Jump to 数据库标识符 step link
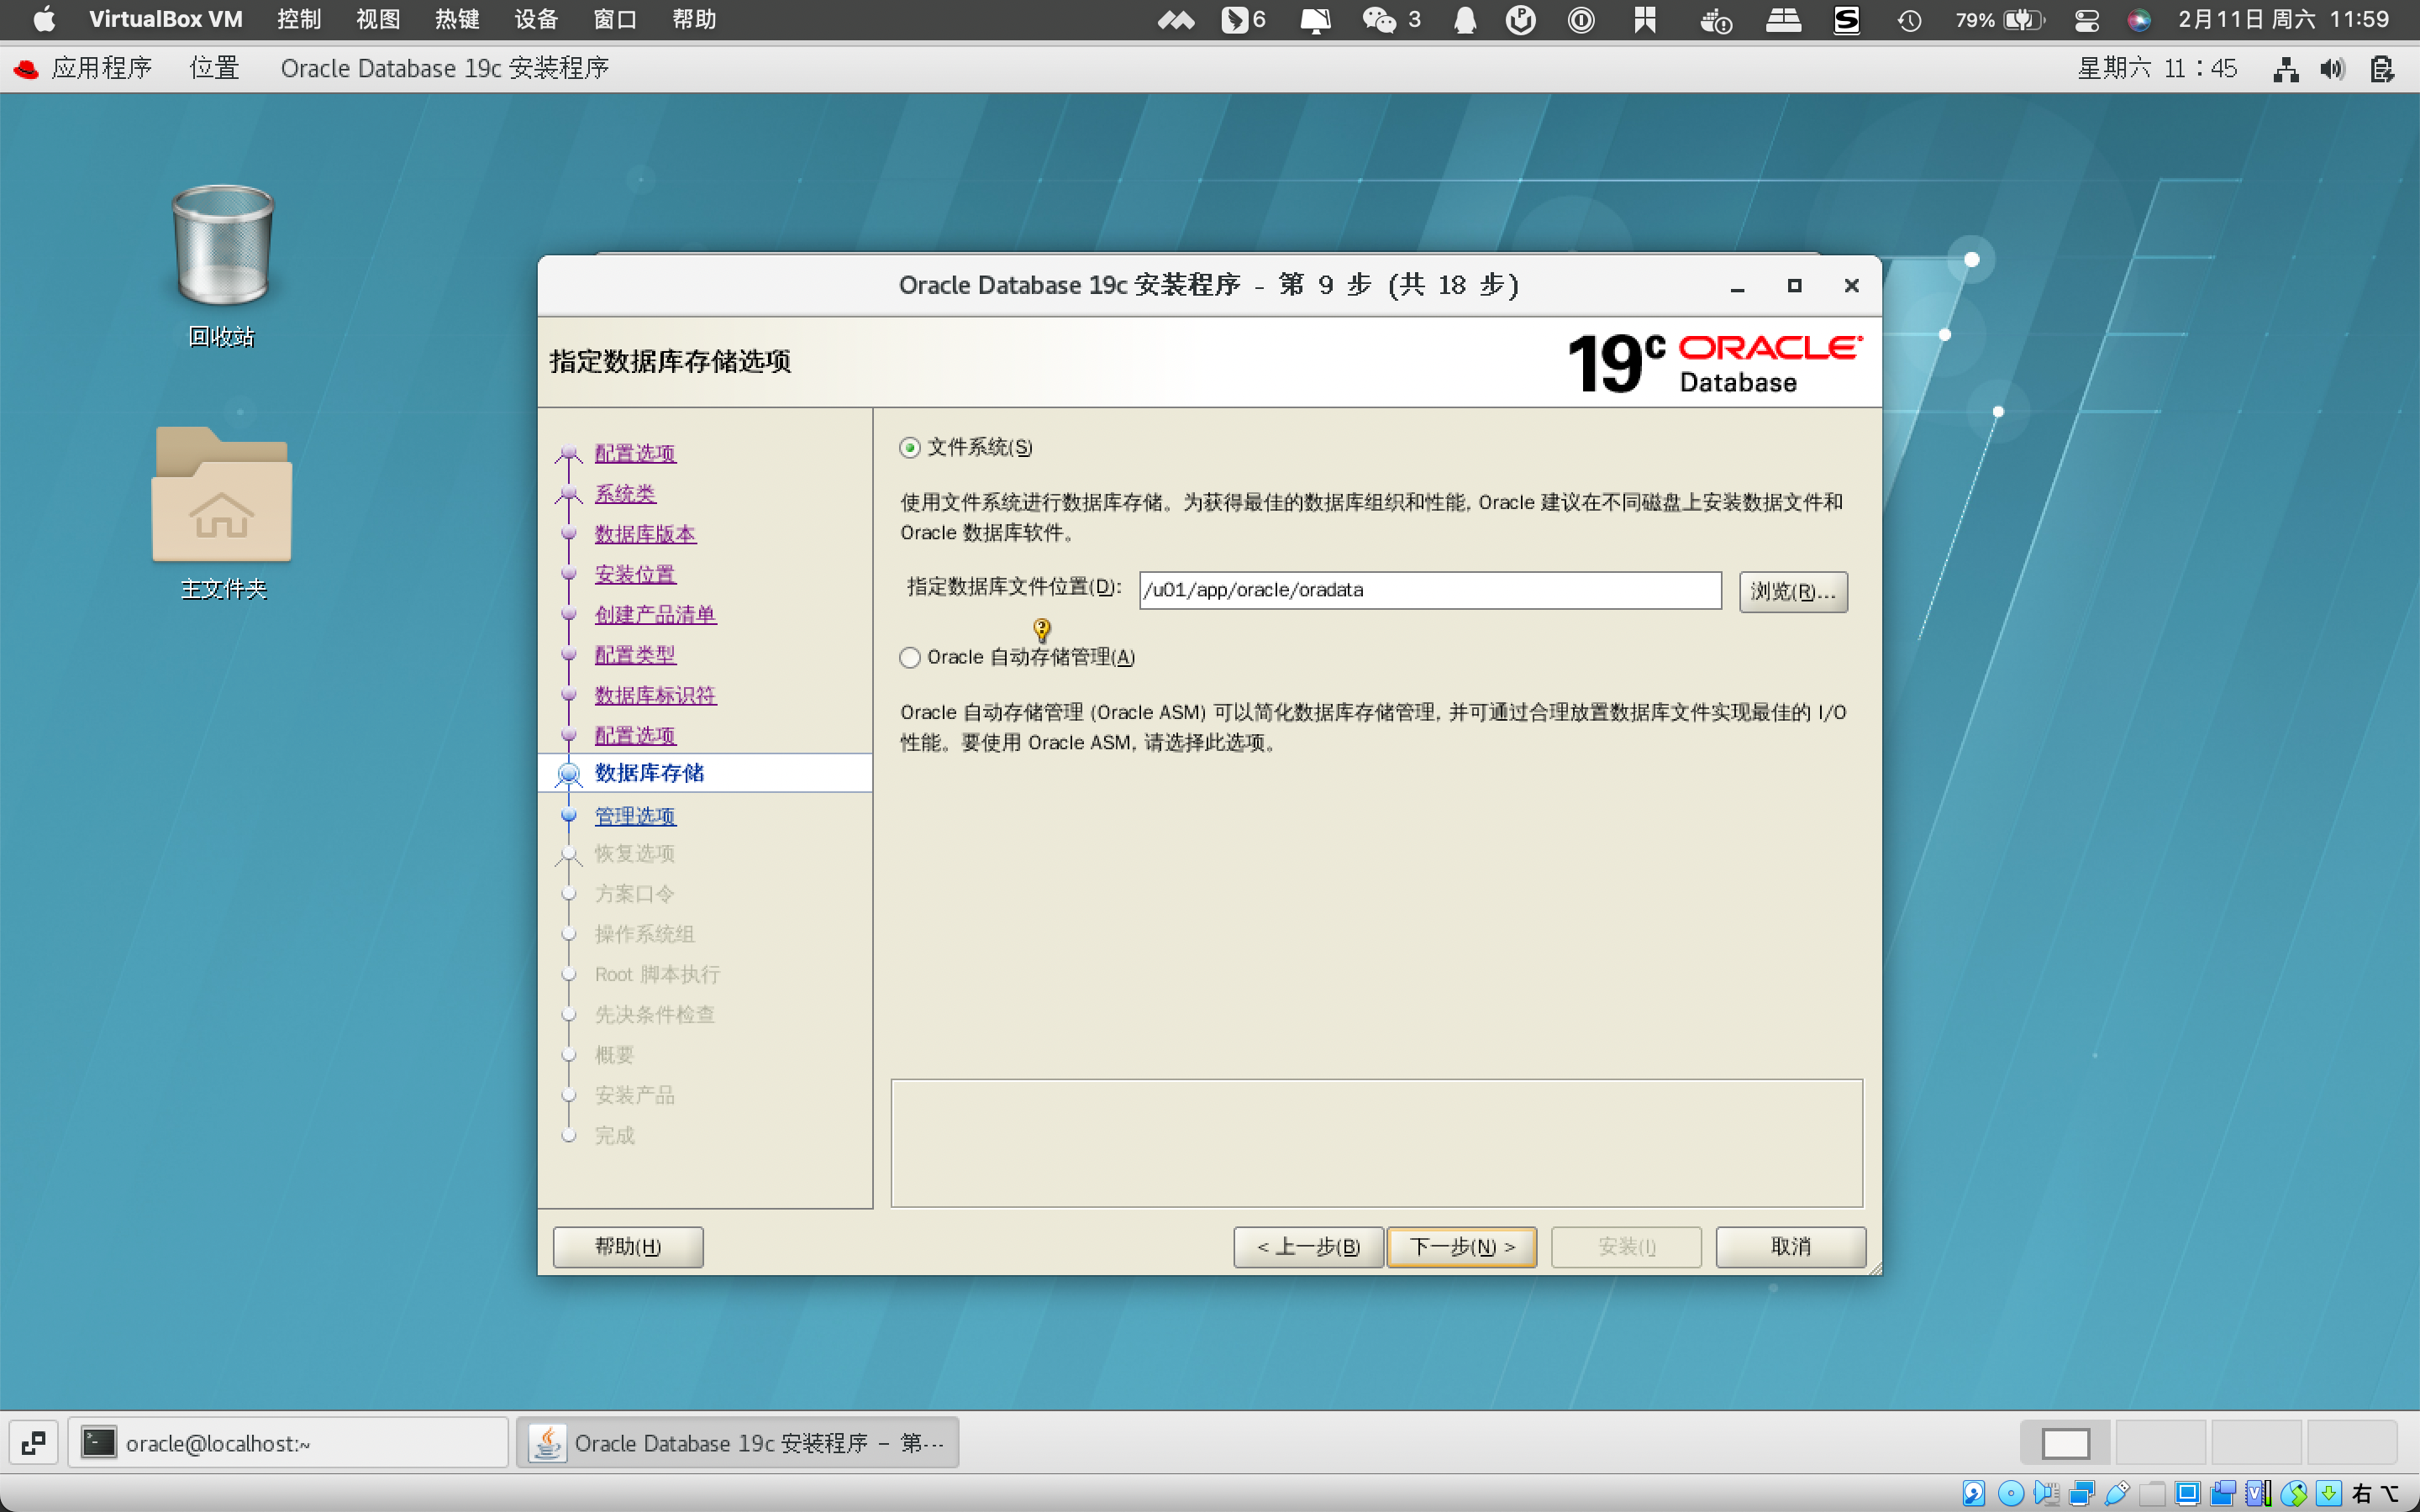2420x1512 pixels. coord(655,695)
